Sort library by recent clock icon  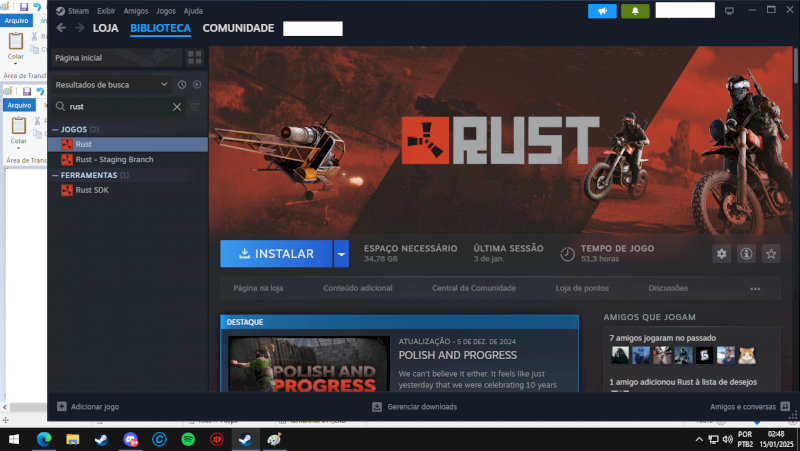point(182,85)
